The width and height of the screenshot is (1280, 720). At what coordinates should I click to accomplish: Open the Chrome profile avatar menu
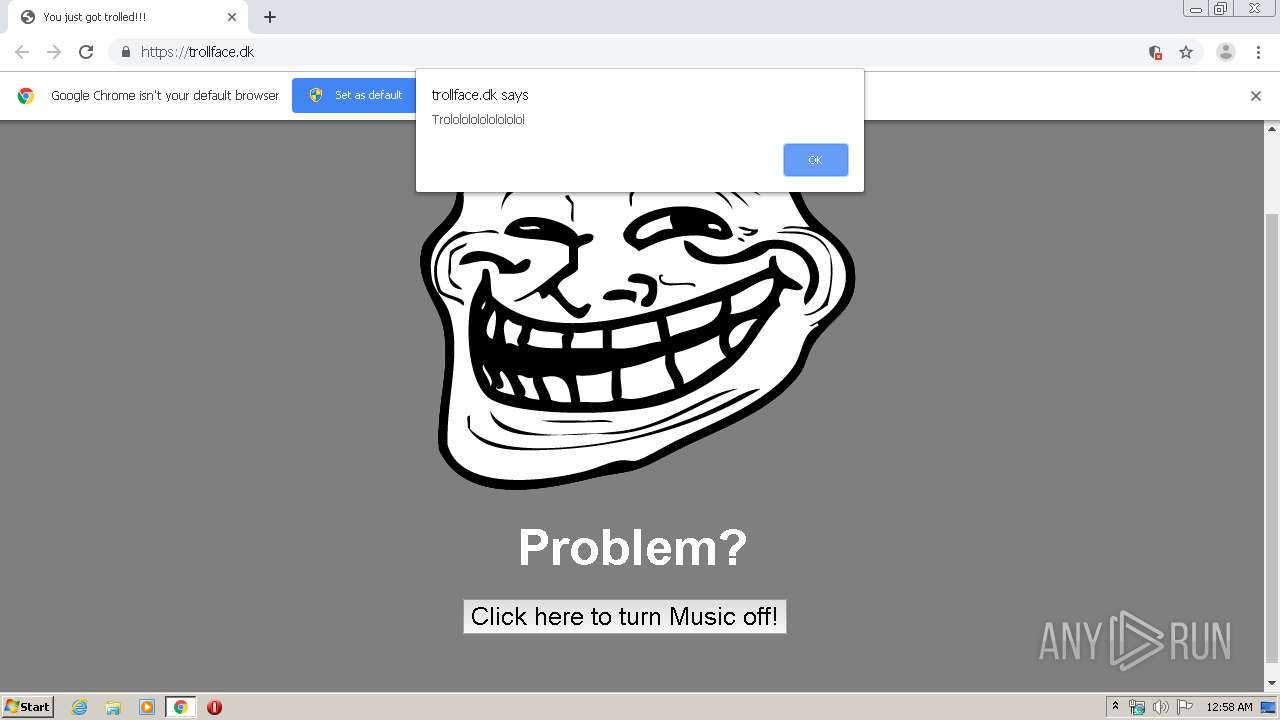[1225, 52]
